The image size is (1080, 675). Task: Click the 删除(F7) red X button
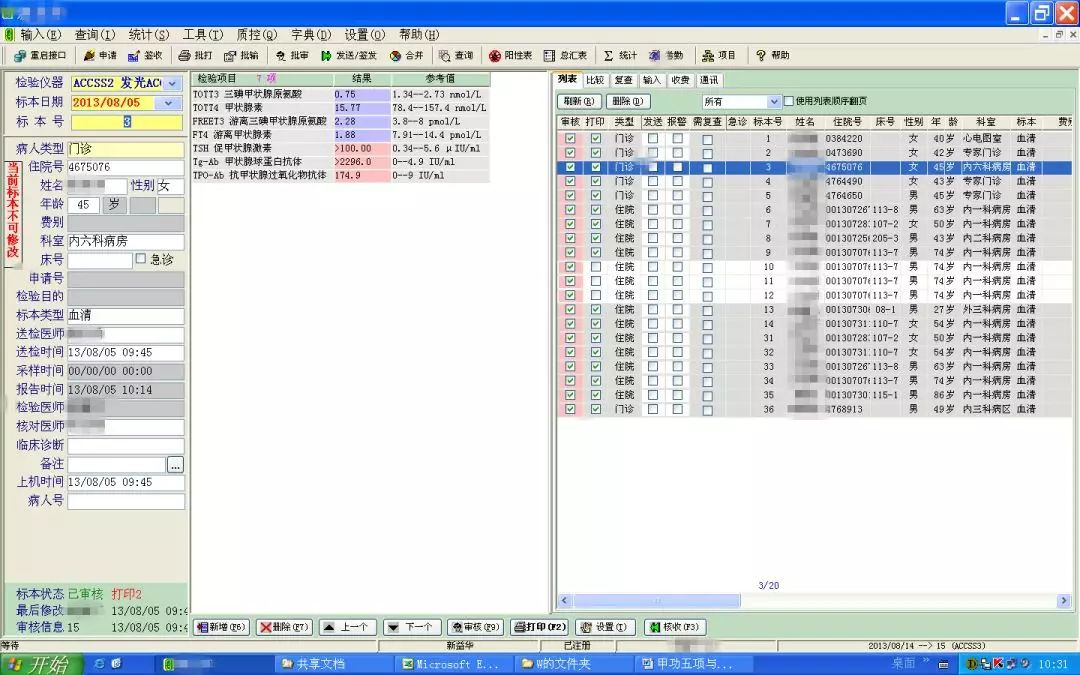284,627
